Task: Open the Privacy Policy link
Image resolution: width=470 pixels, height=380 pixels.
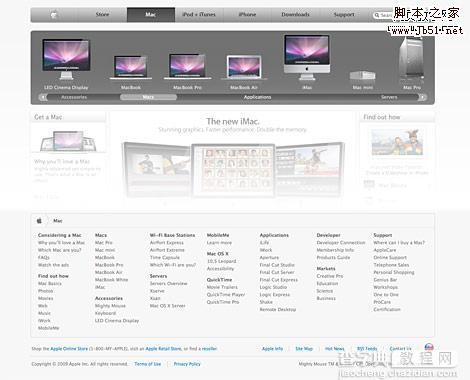Action: point(187,364)
